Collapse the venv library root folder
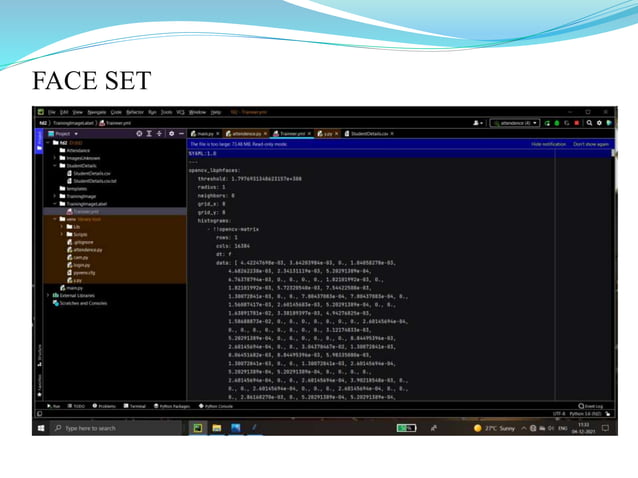The width and height of the screenshot is (638, 478). [x=55, y=219]
